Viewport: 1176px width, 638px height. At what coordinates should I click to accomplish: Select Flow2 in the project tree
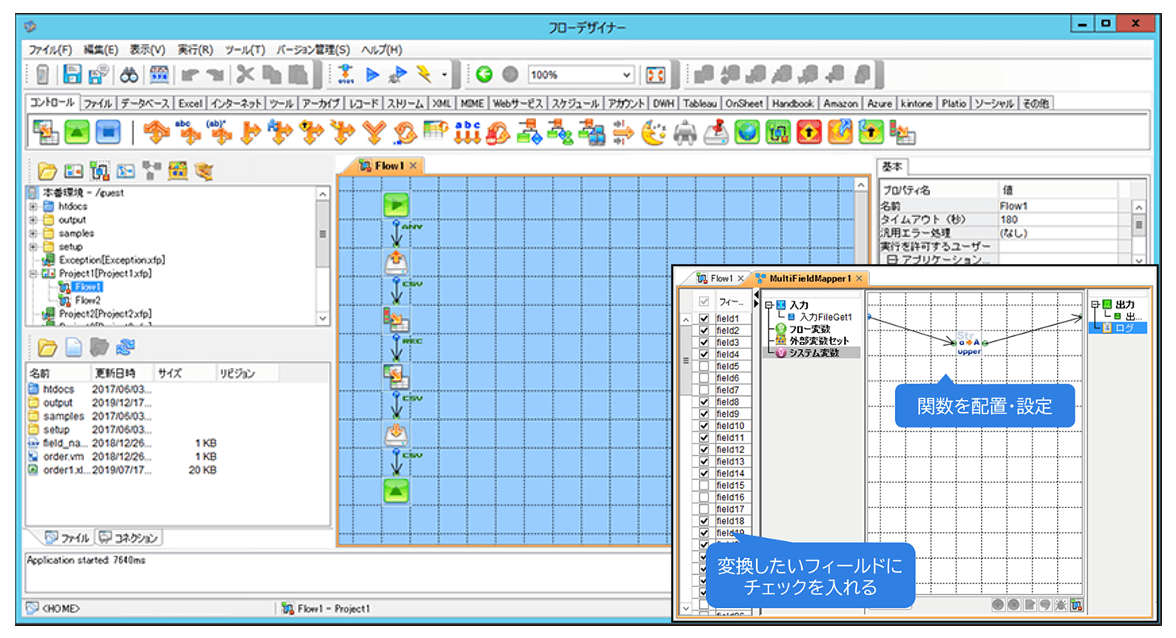(87, 300)
